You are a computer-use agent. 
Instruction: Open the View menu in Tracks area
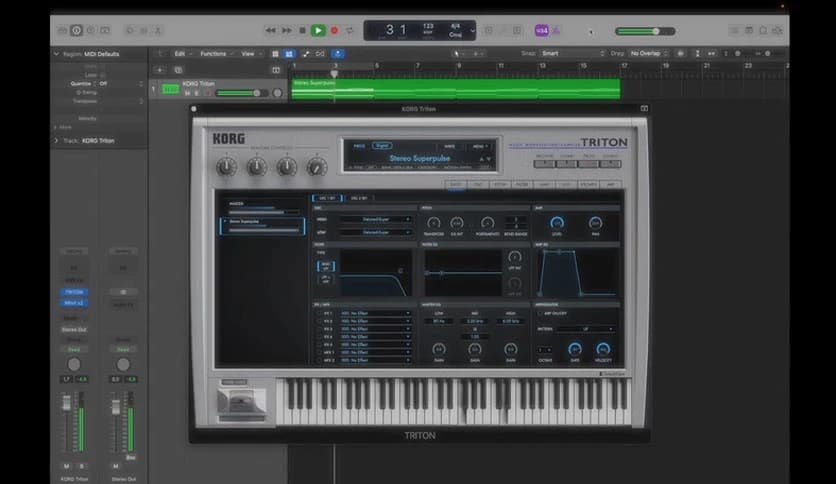251,54
